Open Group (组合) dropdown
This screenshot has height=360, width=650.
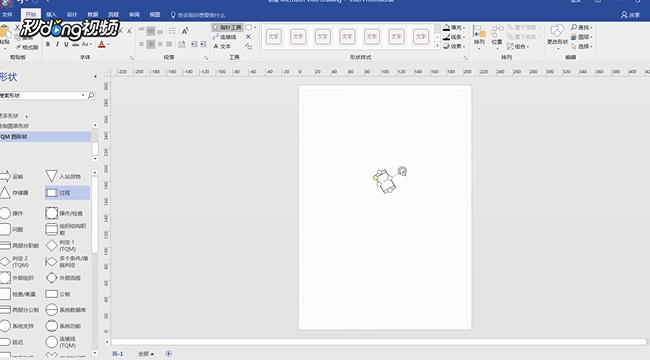tap(518, 46)
